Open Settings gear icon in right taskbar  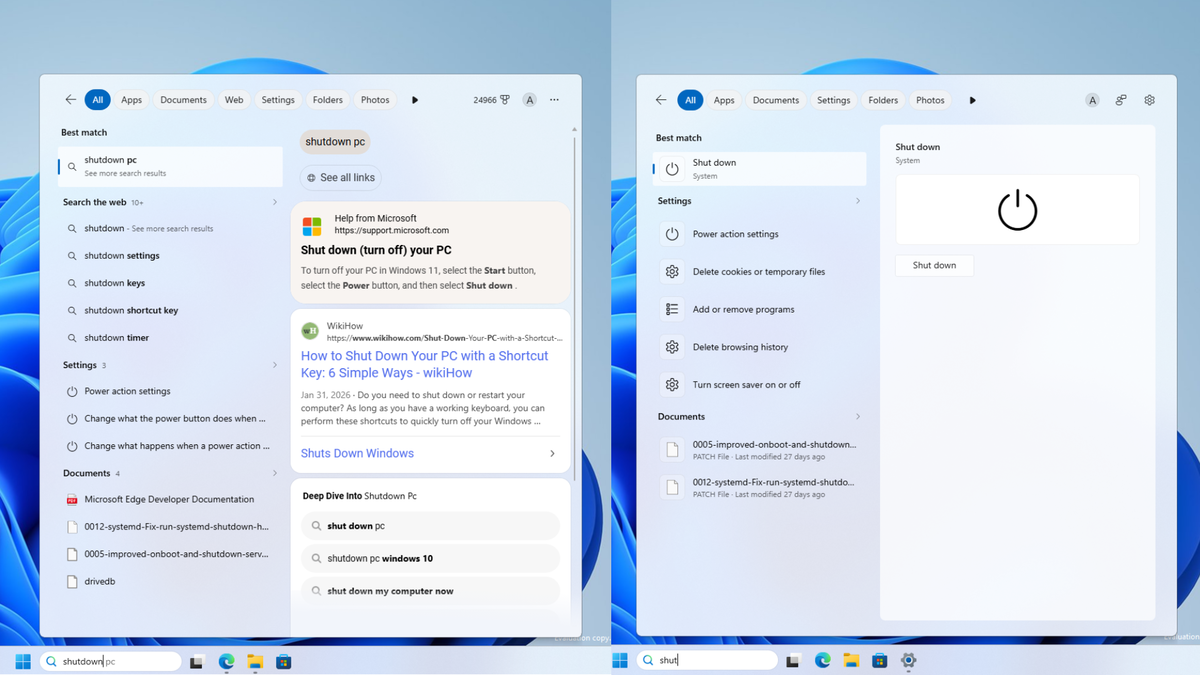[908, 661]
